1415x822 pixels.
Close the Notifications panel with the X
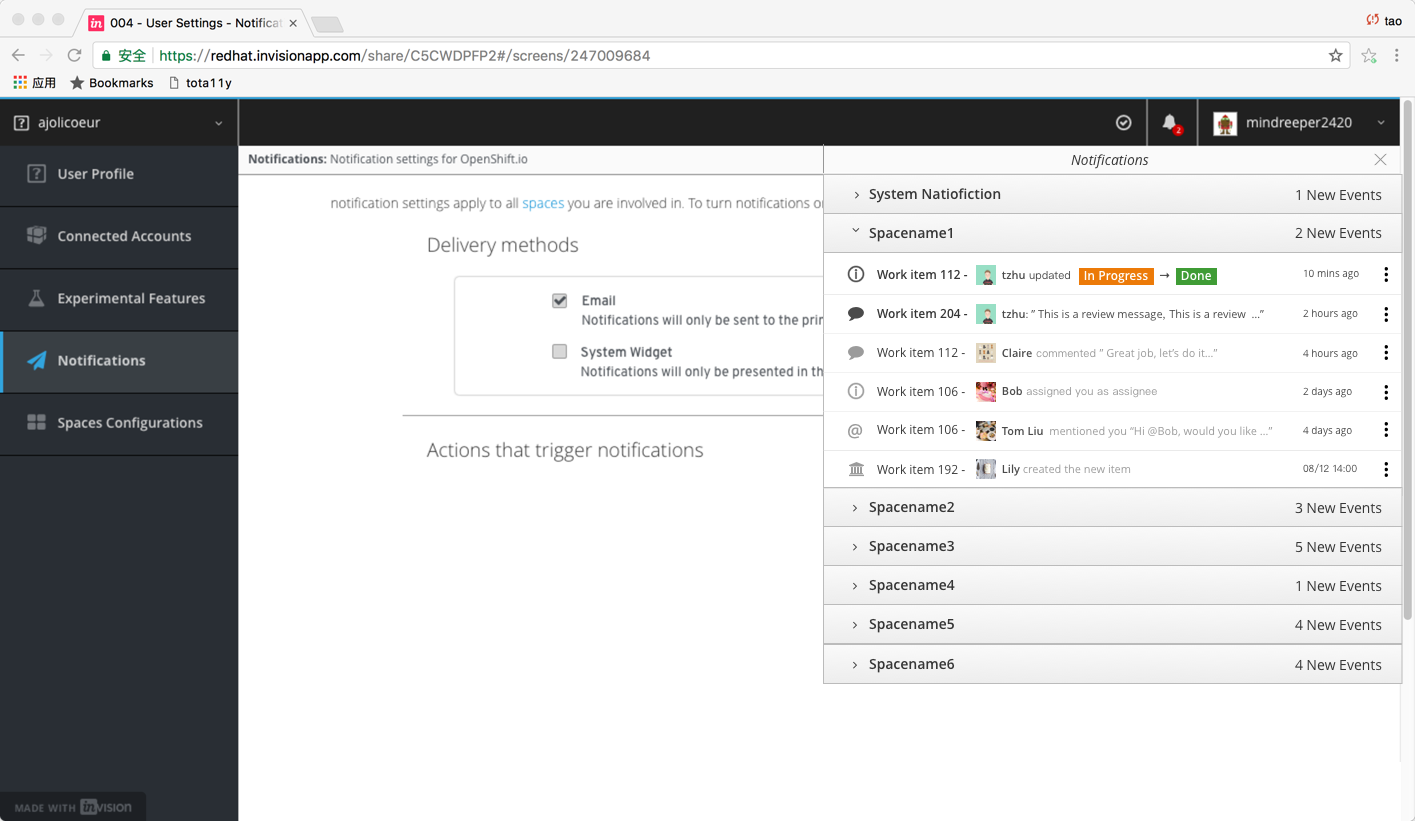1380,159
